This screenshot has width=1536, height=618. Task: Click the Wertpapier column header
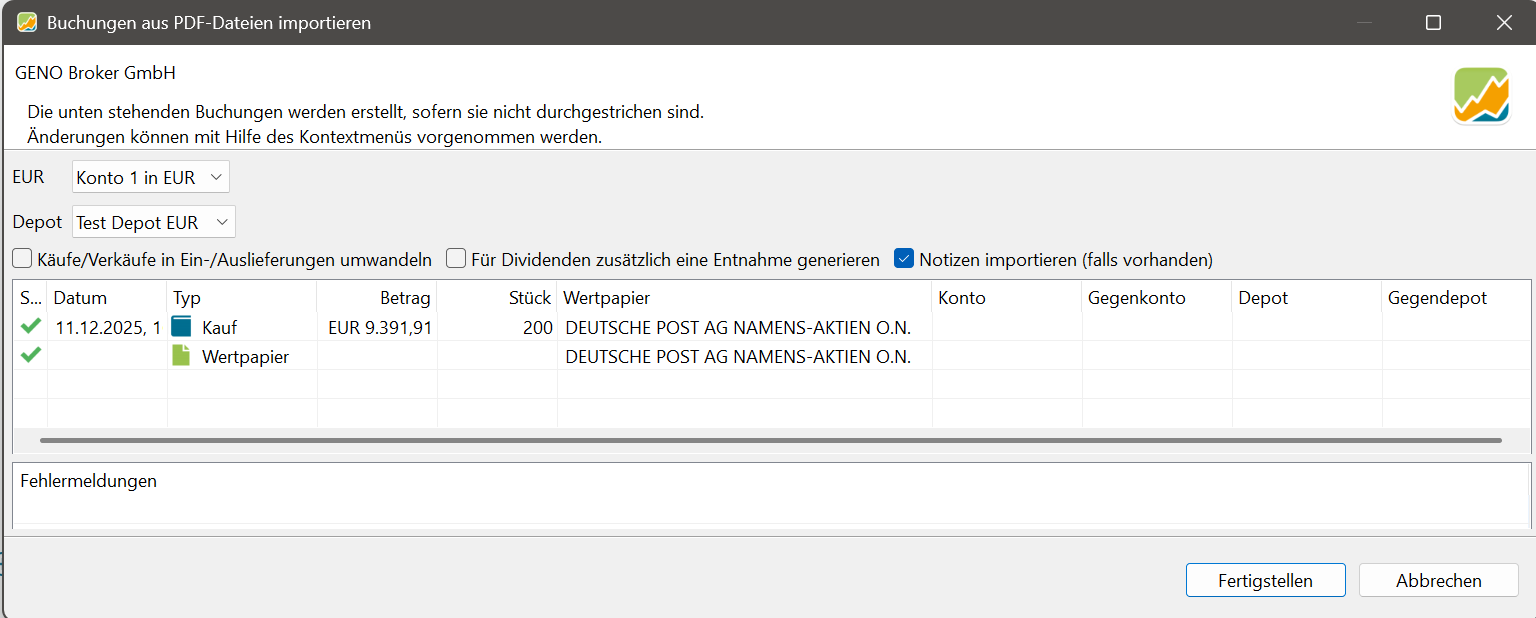(745, 298)
